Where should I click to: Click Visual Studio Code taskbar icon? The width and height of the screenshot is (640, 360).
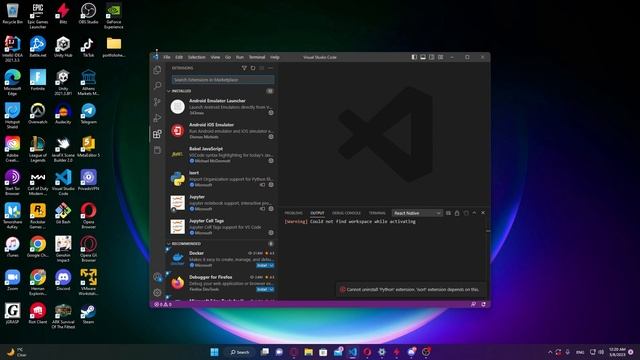point(353,352)
